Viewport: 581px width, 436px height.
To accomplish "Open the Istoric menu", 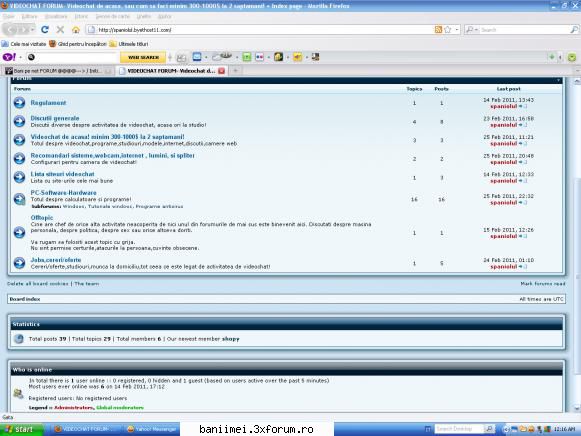I will coord(82,17).
